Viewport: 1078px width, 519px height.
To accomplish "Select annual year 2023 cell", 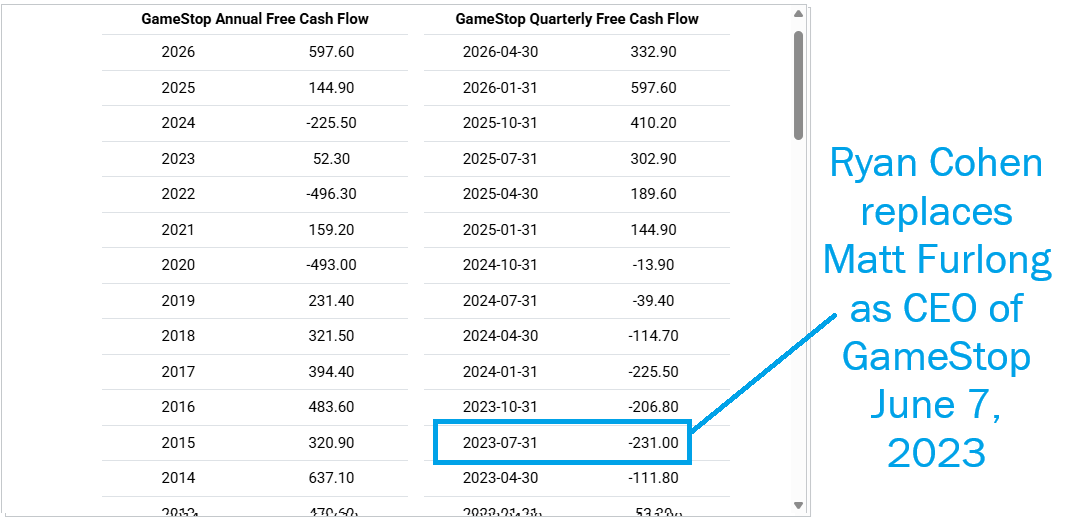I will (178, 159).
